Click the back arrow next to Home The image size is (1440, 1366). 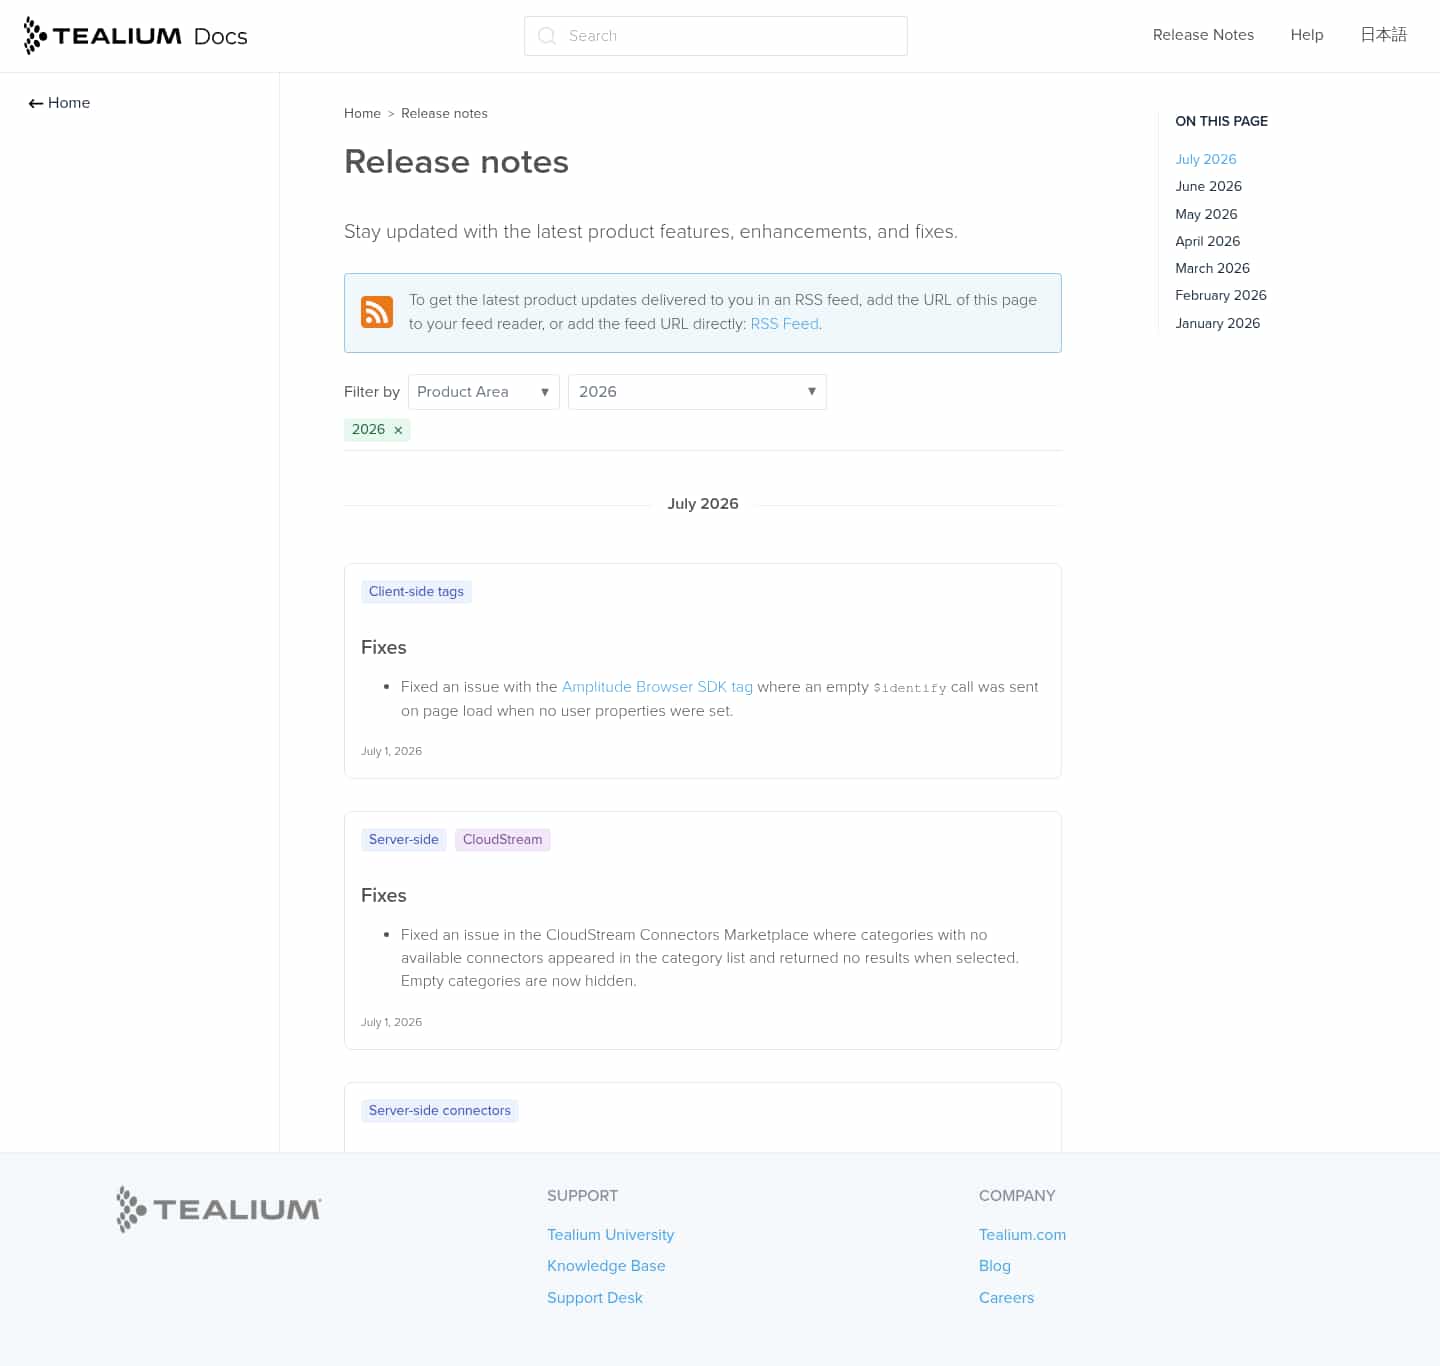click(x=36, y=103)
